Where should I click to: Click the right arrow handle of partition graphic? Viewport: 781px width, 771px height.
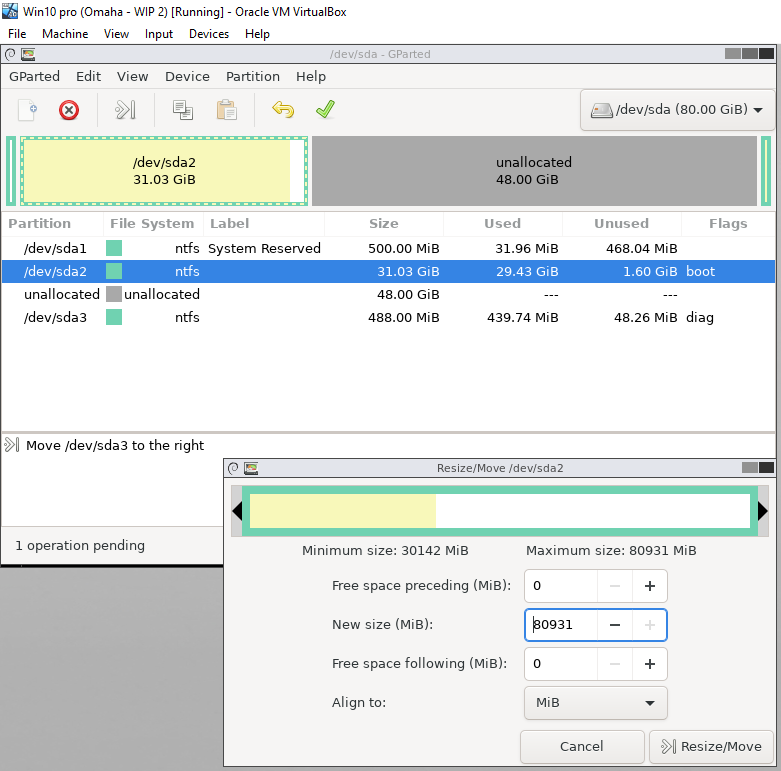tap(763, 511)
